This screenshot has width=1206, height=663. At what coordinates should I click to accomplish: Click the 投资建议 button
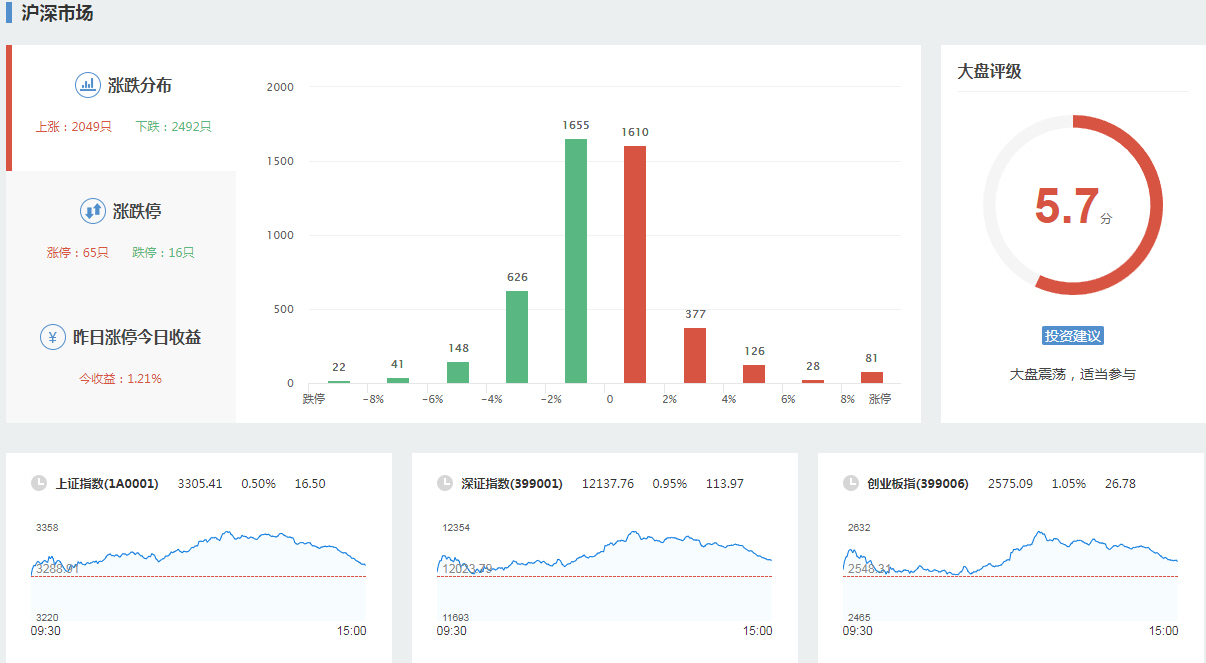pyautogui.click(x=1072, y=336)
